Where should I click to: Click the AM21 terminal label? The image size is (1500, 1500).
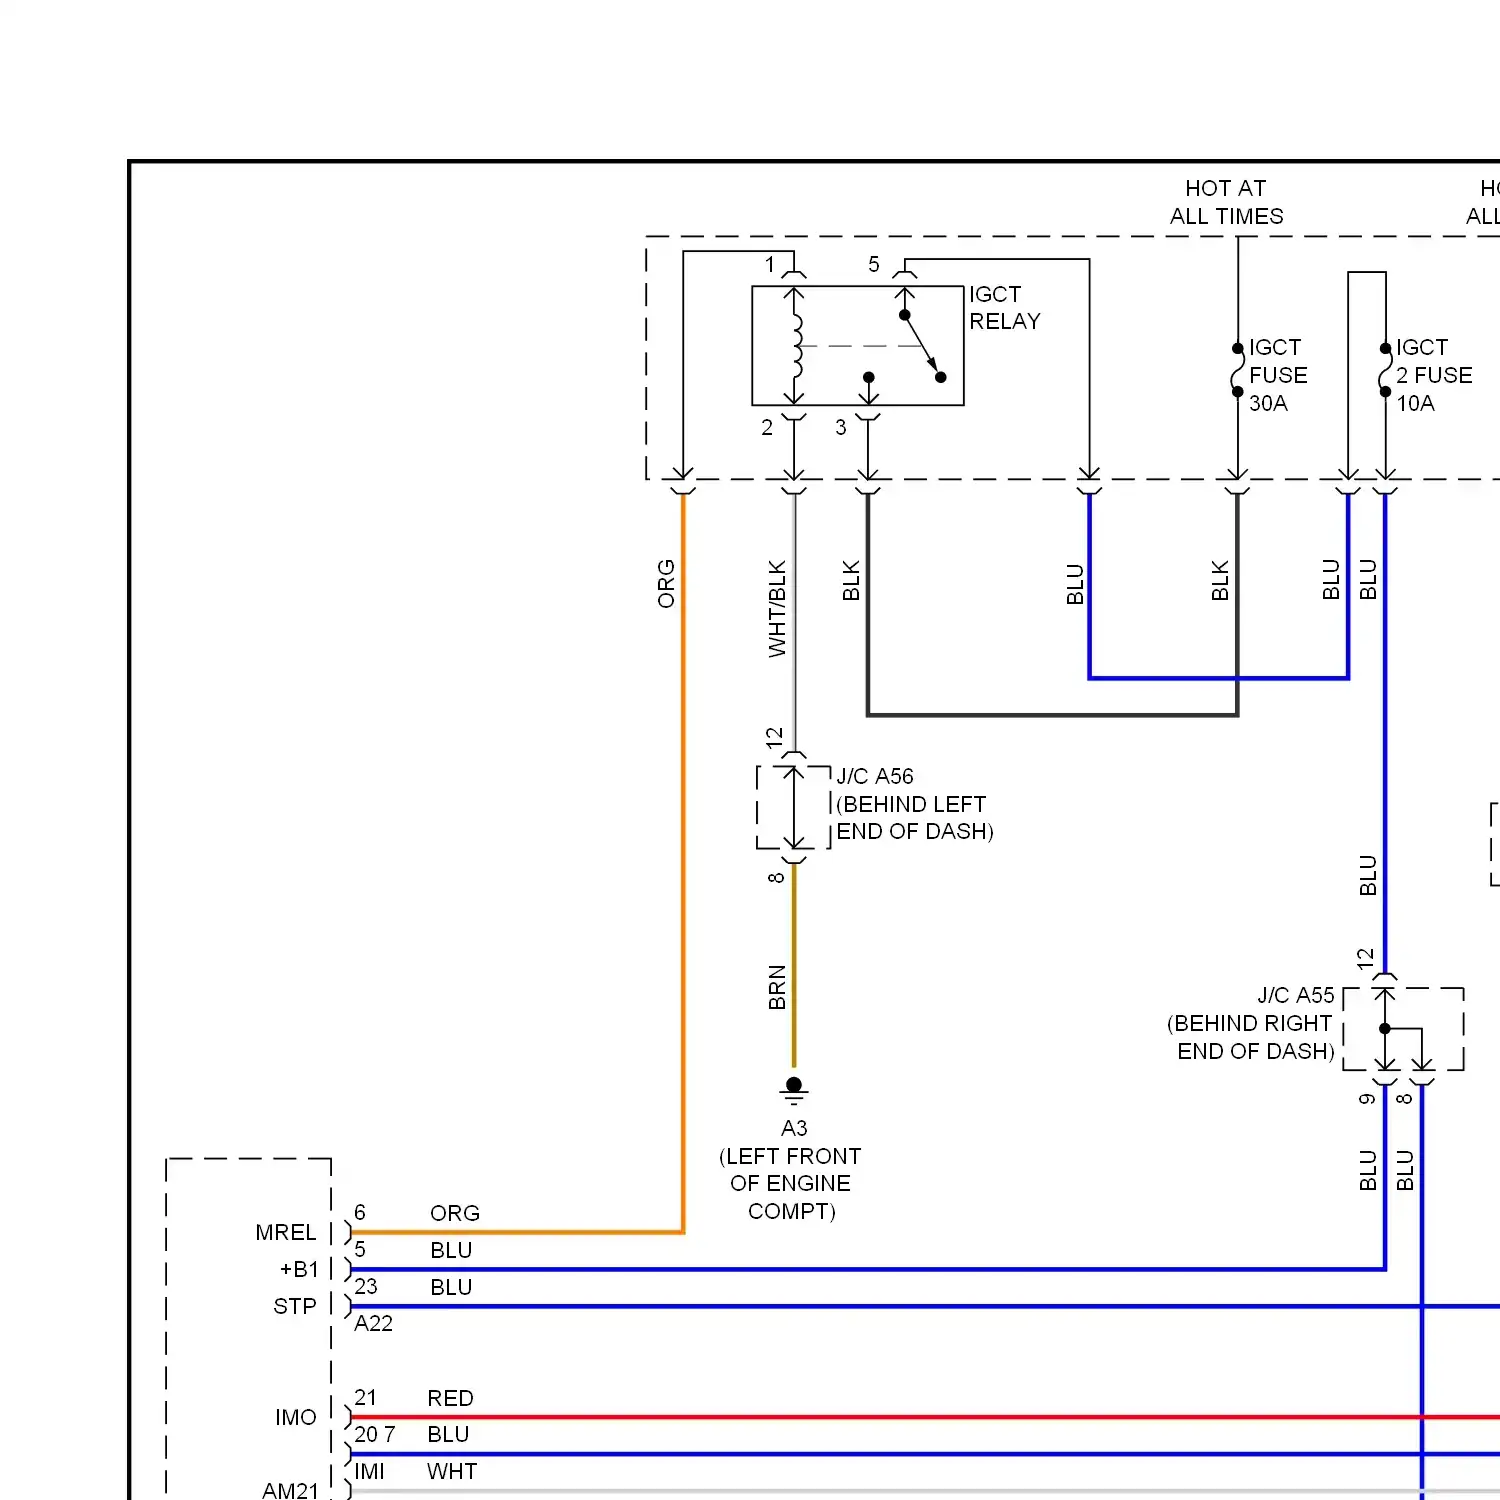(290, 1490)
